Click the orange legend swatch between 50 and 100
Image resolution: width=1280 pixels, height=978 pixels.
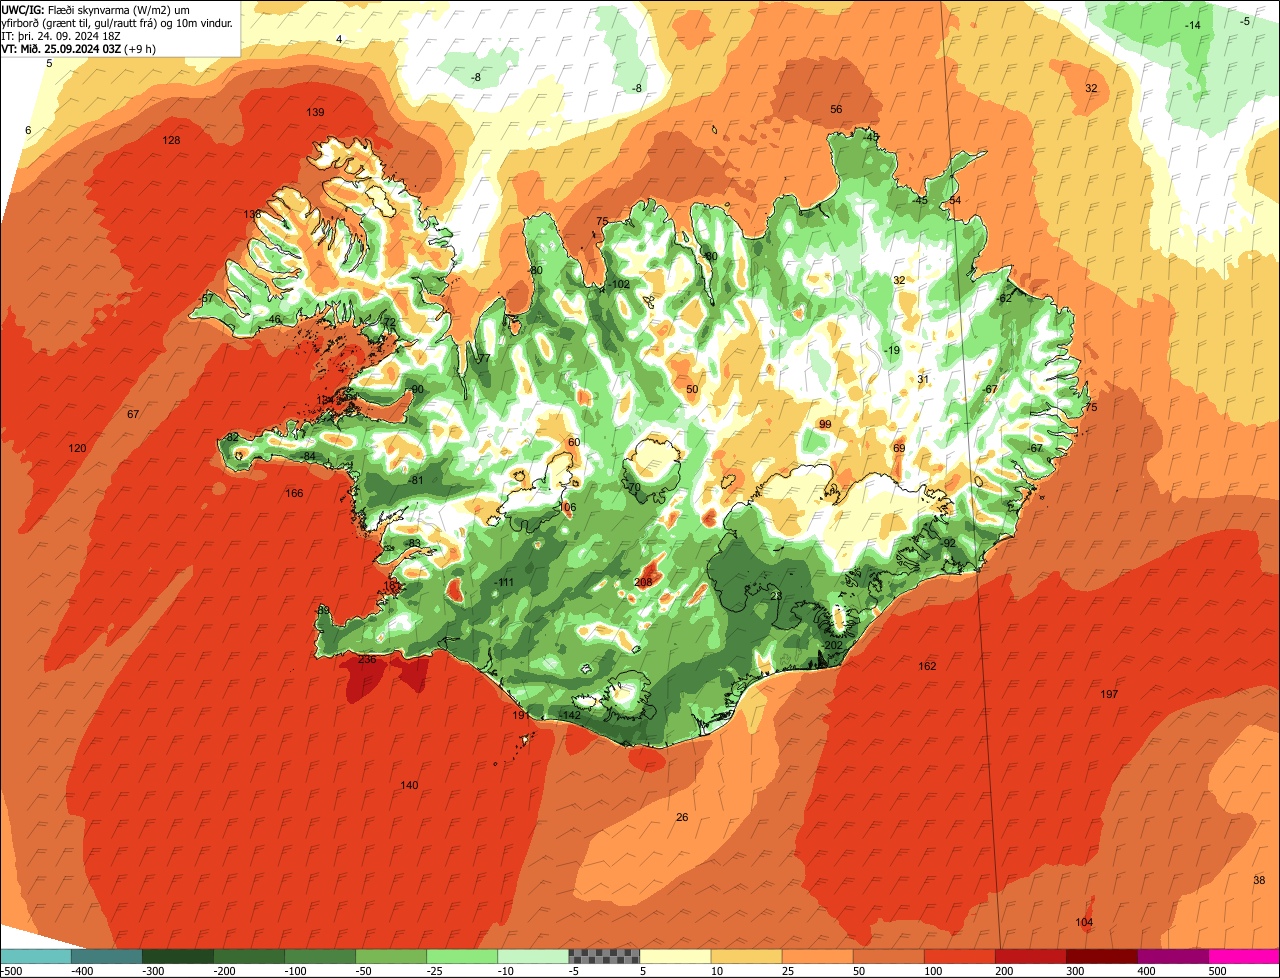pos(888,956)
